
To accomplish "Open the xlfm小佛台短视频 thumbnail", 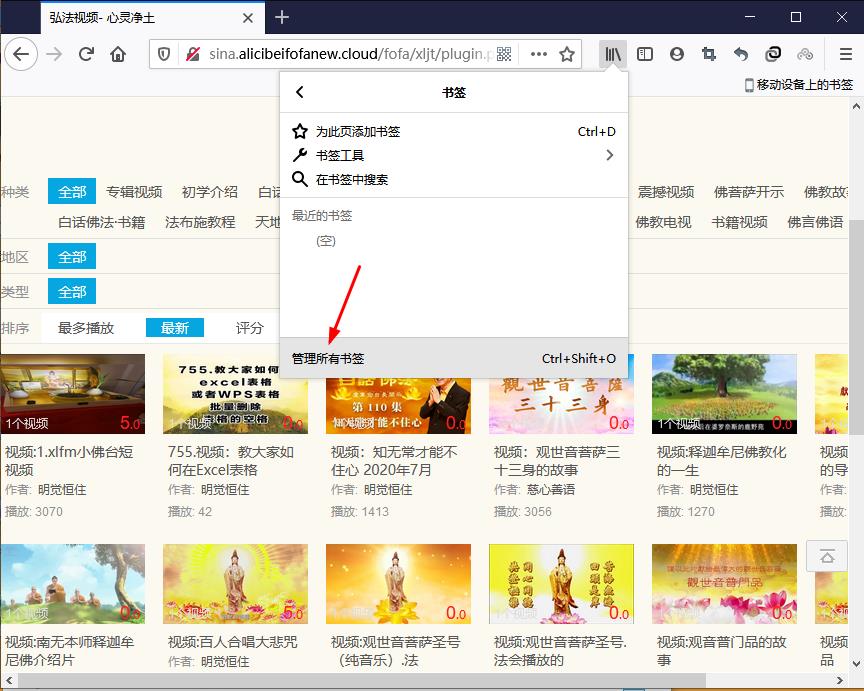I will 73,394.
